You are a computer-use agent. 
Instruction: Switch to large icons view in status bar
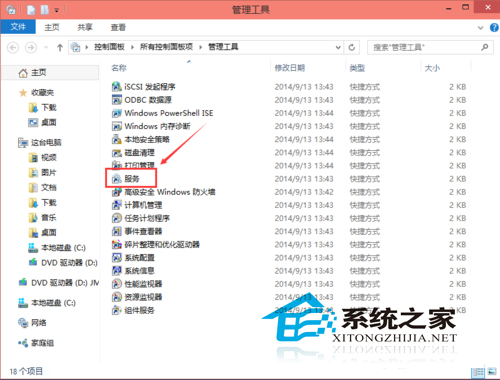point(492,371)
